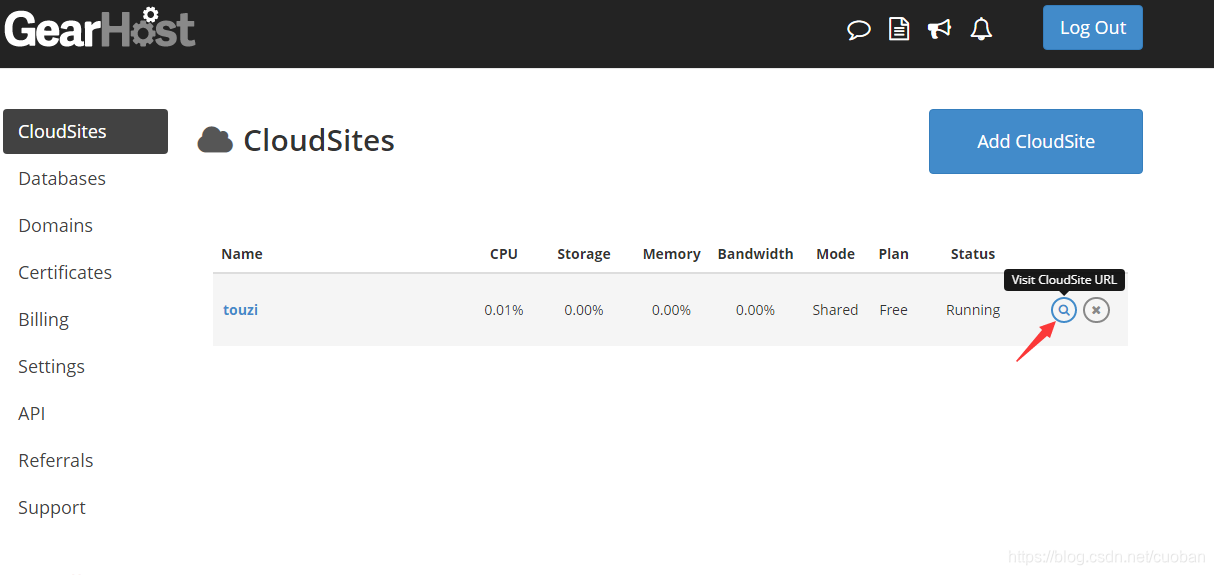Open the touzi site link
Image resolution: width=1214 pixels, height=575 pixels.
tap(240, 310)
